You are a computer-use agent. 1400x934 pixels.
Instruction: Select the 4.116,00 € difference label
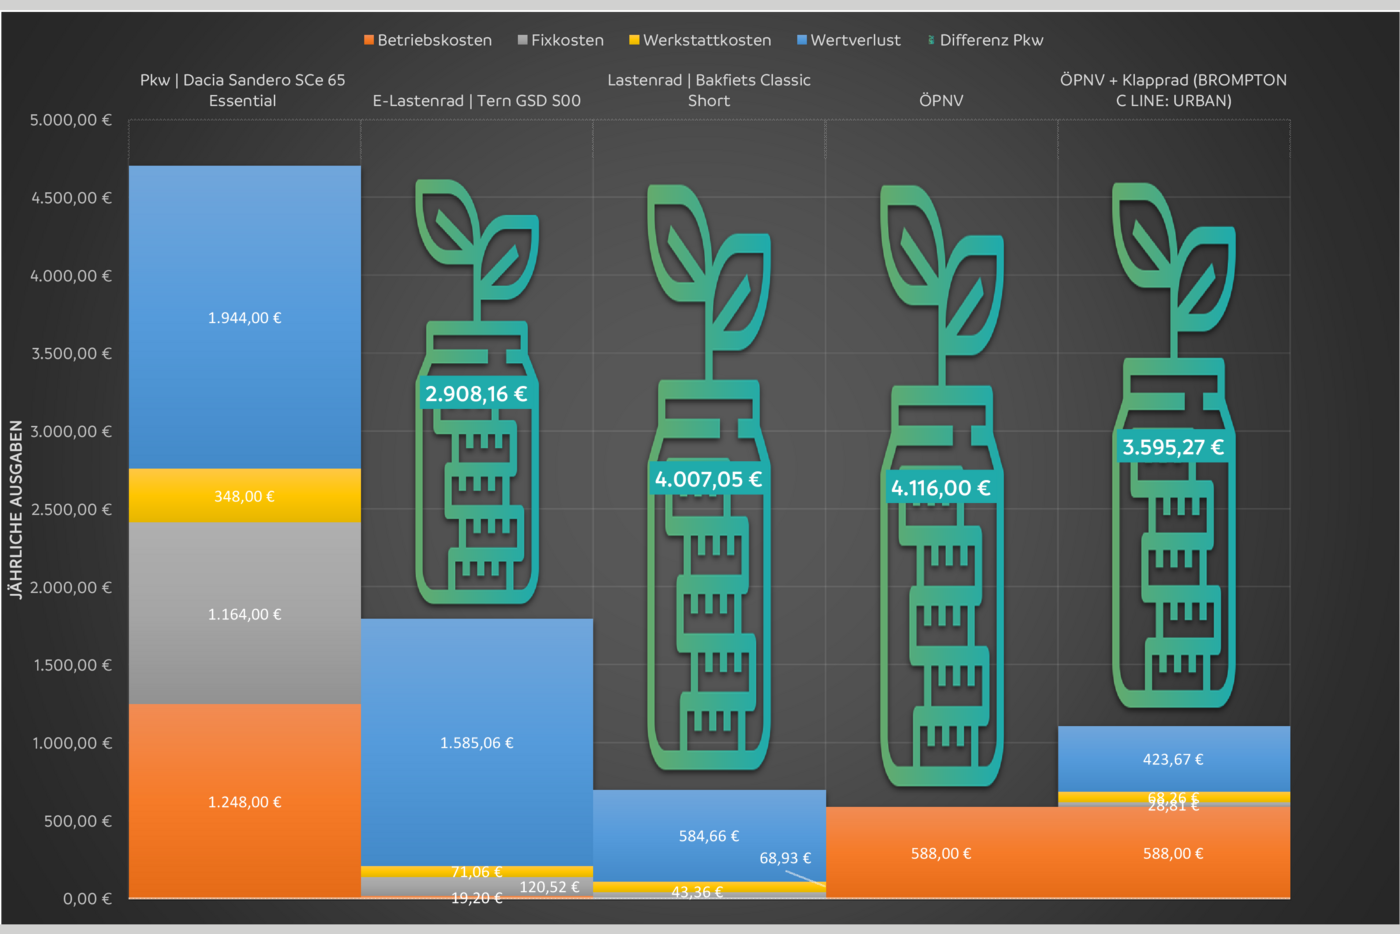click(941, 488)
